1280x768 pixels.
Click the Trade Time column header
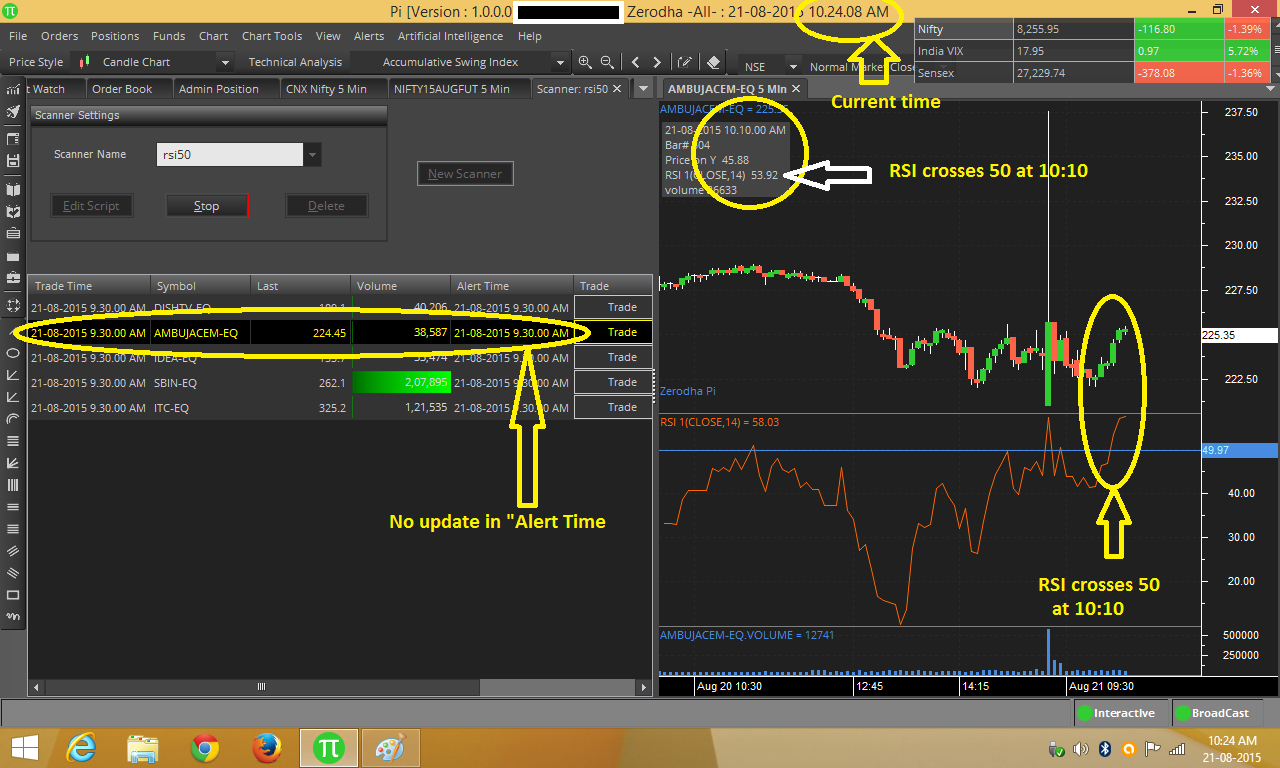point(89,286)
